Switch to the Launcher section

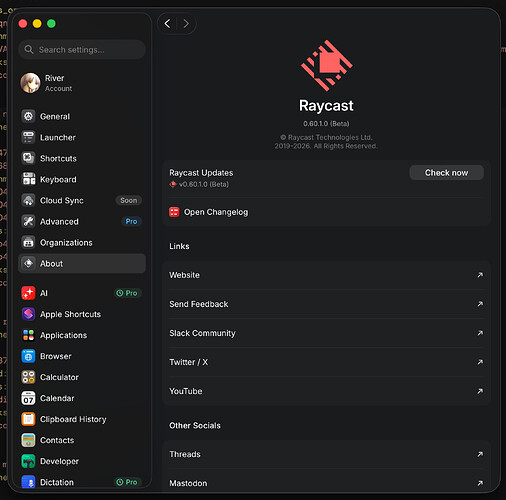click(82, 137)
